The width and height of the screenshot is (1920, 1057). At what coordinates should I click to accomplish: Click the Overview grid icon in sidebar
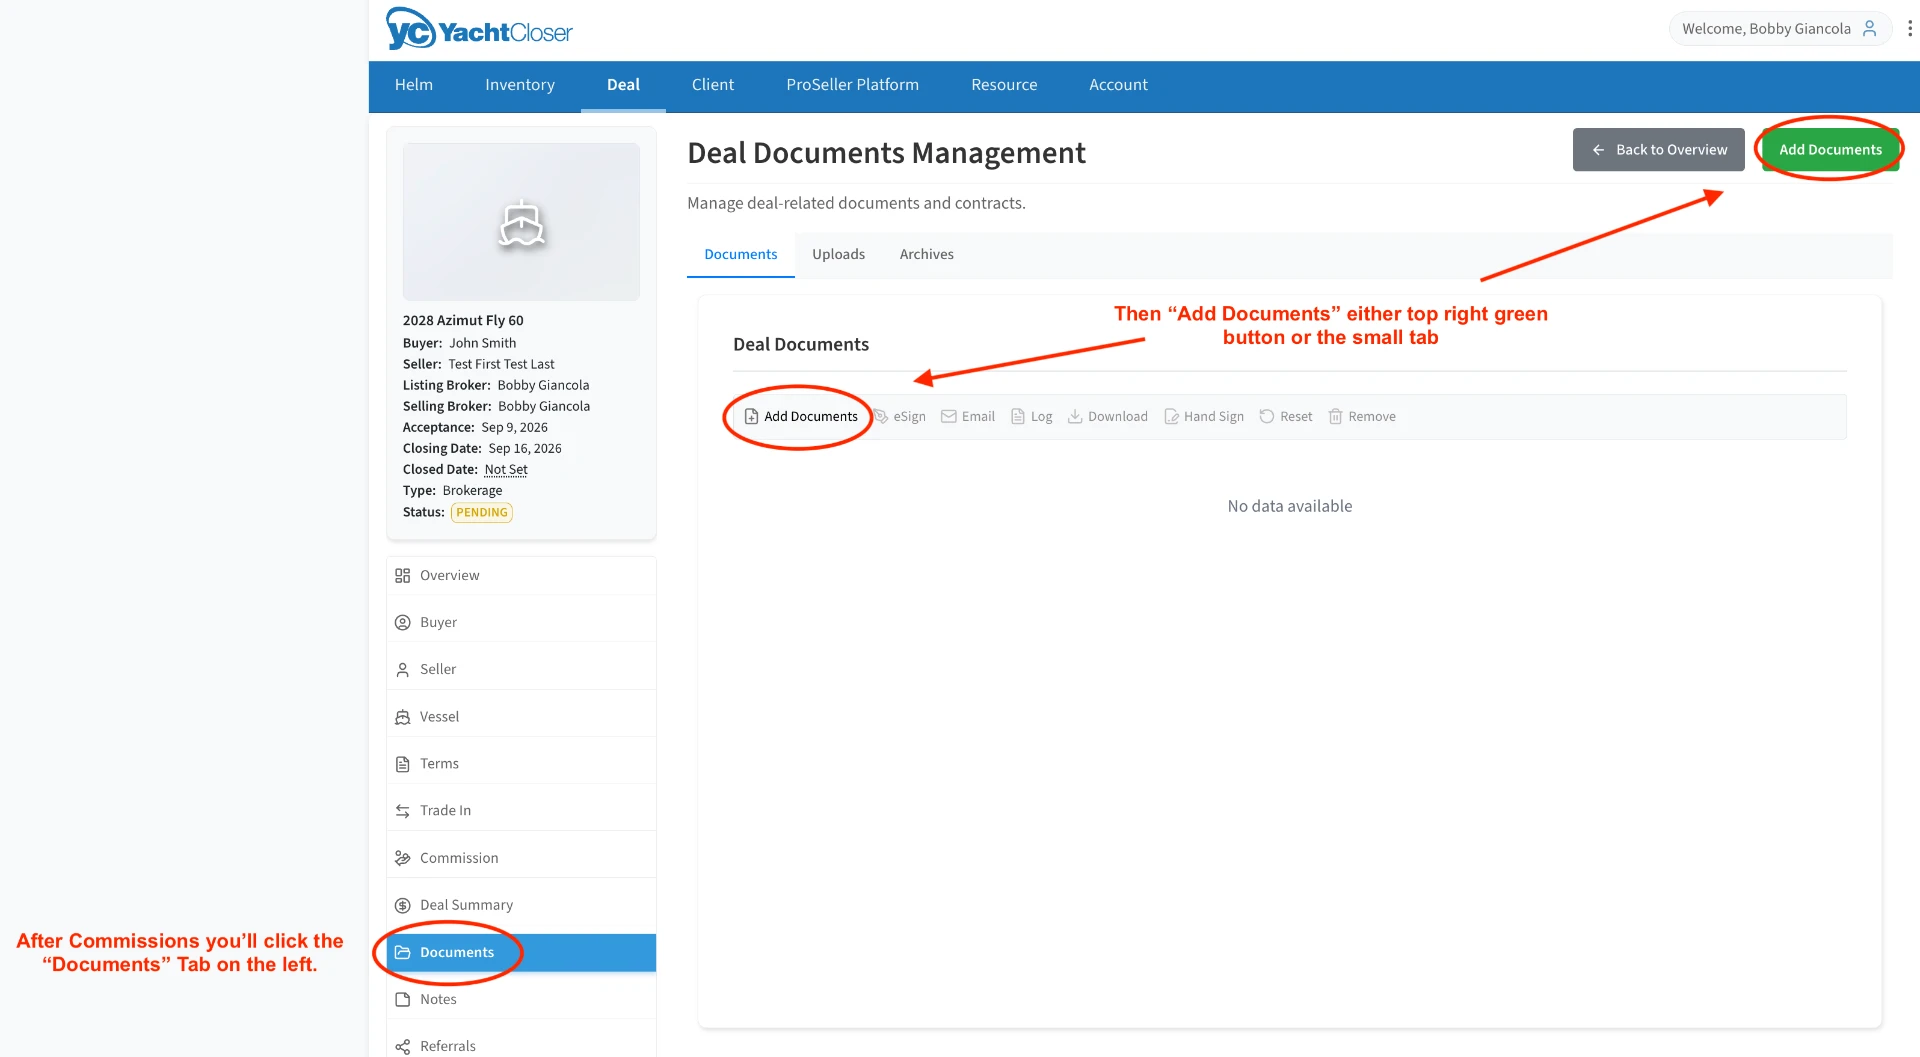coord(403,576)
